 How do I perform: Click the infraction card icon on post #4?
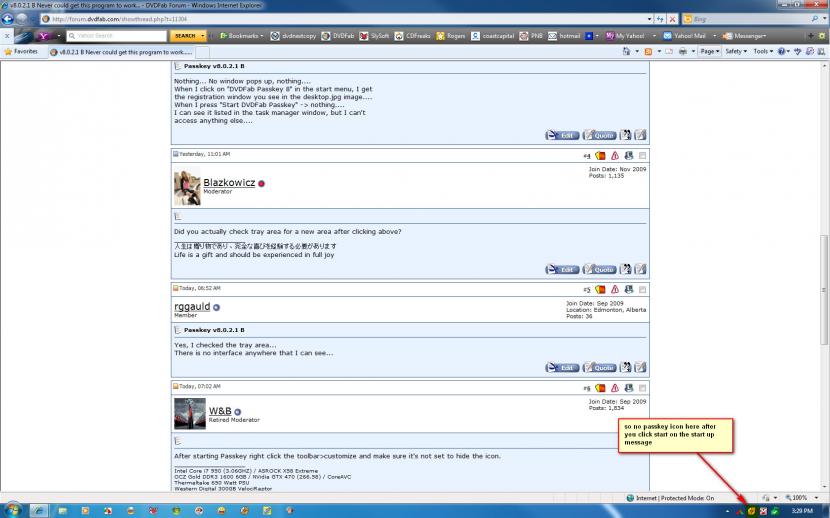click(600, 156)
